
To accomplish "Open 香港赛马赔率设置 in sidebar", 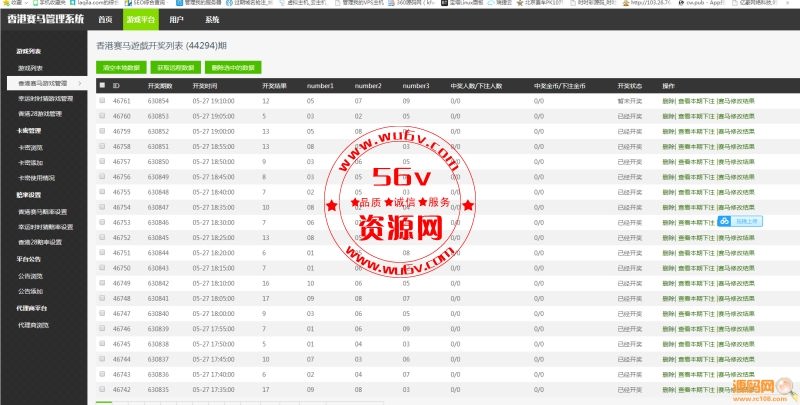I will pos(42,212).
